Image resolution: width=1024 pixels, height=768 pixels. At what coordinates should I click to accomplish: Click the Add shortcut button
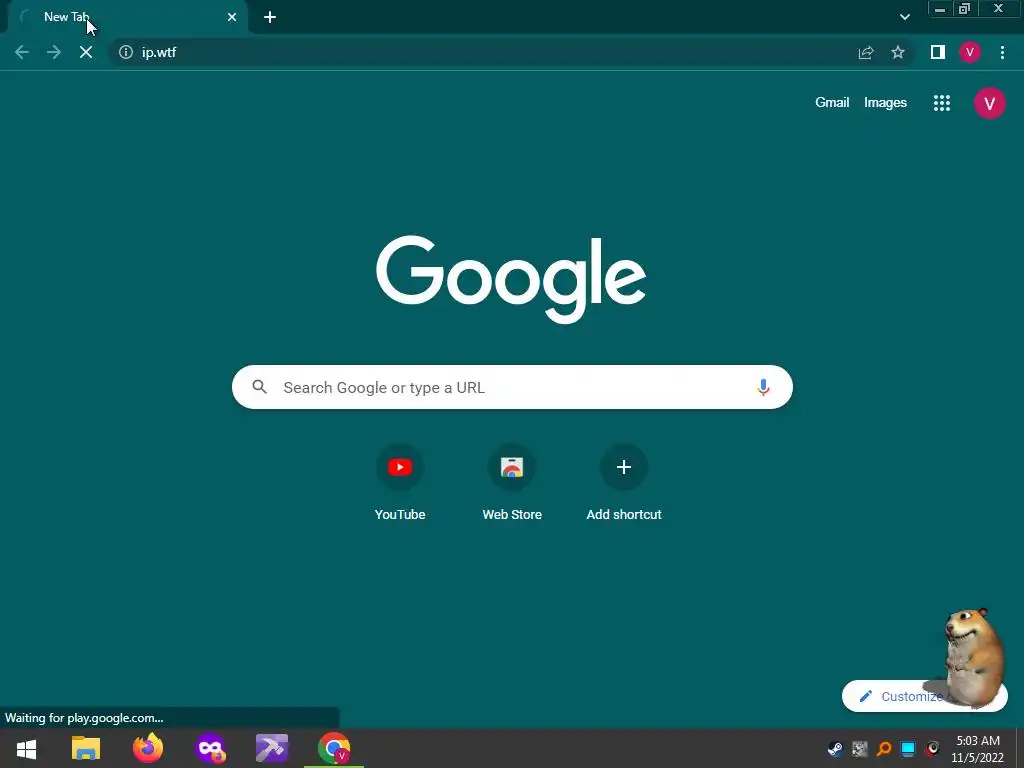pyautogui.click(x=624, y=482)
